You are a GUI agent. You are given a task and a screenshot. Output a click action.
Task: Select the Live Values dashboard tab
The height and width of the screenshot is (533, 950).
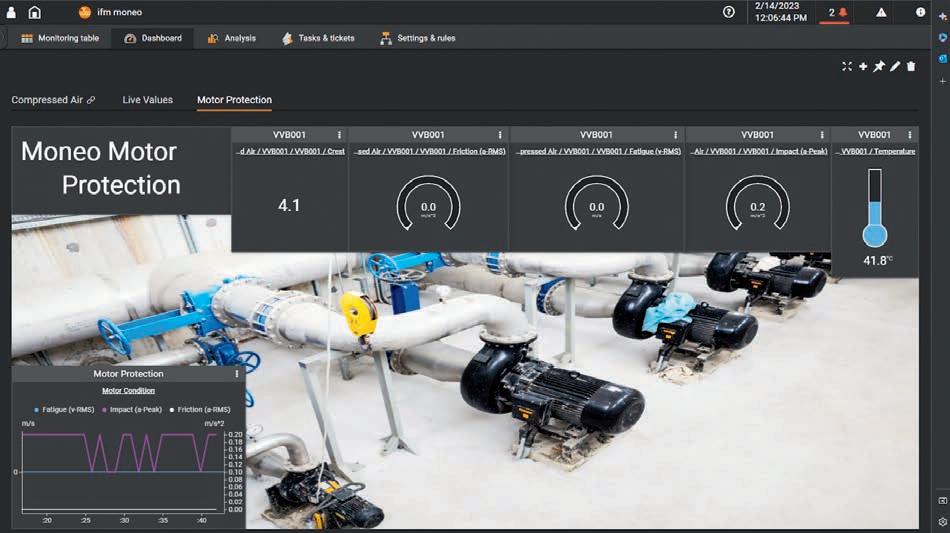(147, 100)
